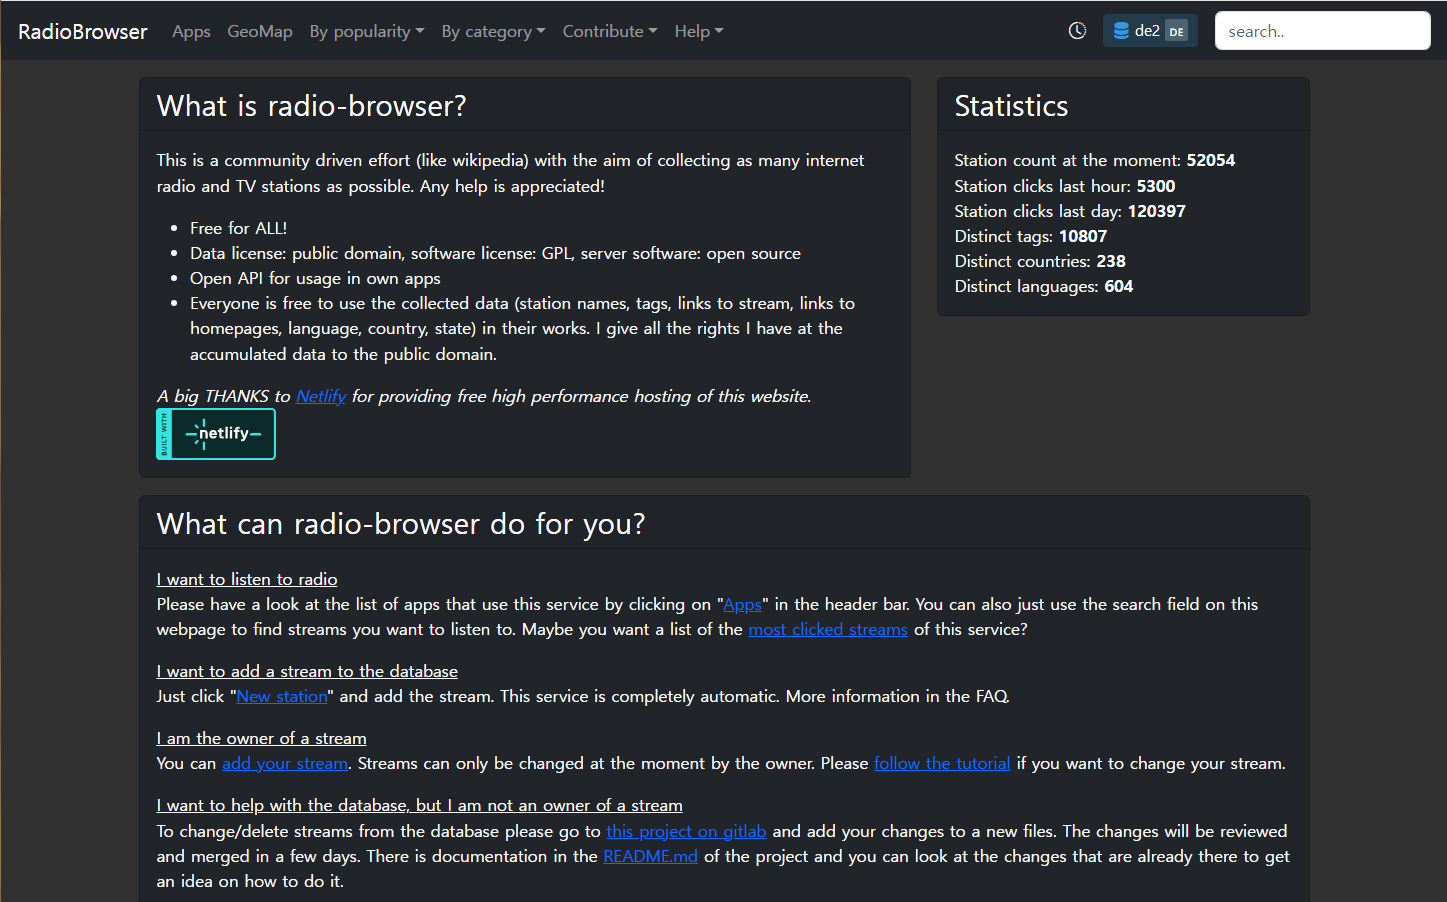Open the Help dropdown menu
1447x902 pixels.
click(698, 32)
